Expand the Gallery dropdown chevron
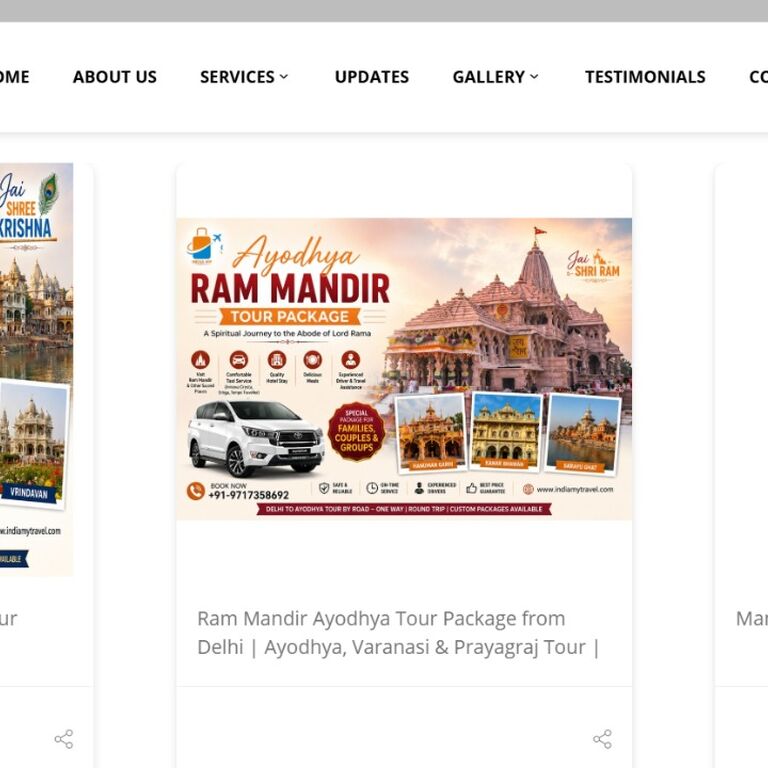This screenshot has width=768, height=768. (534, 77)
